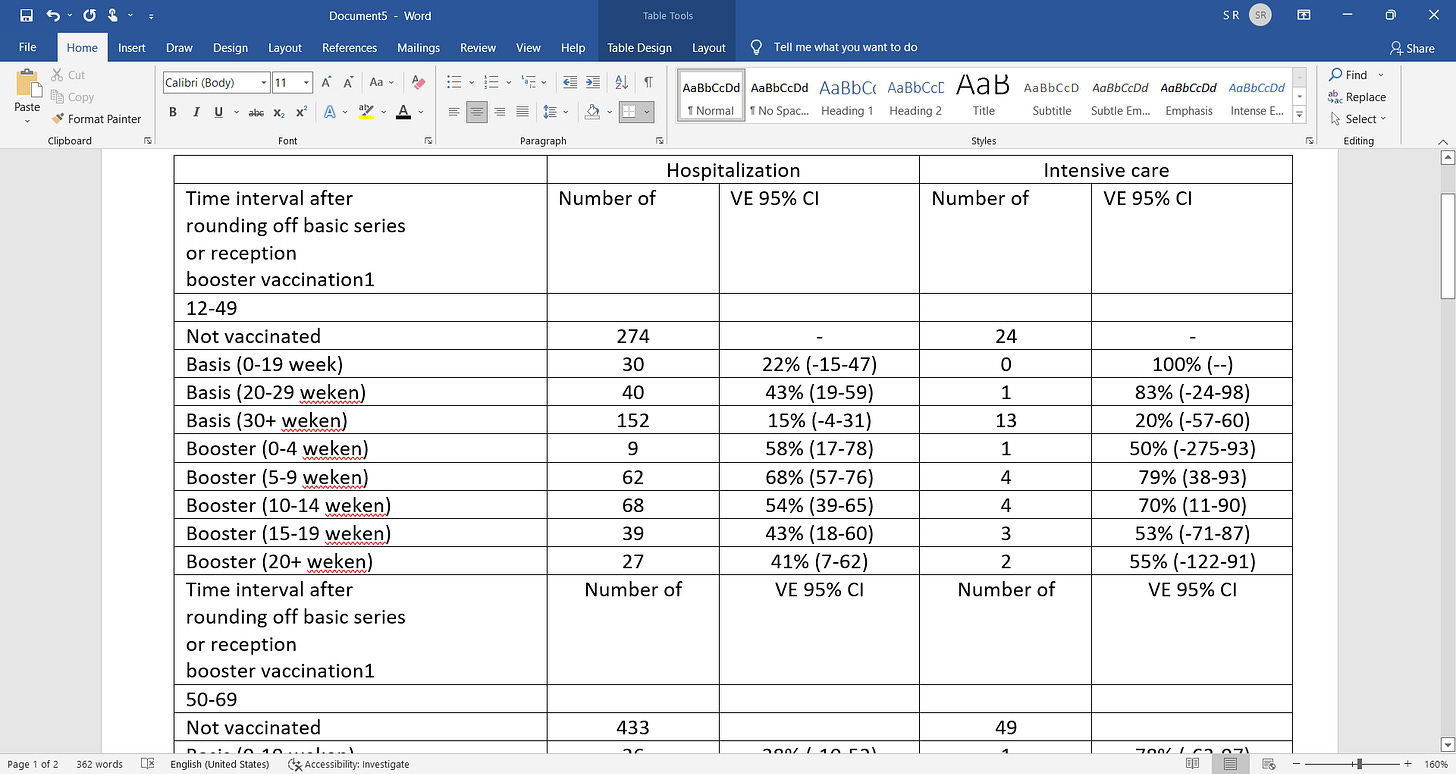1456x774 pixels.
Task: Expand the Styles gallery more arrow
Action: [1300, 115]
